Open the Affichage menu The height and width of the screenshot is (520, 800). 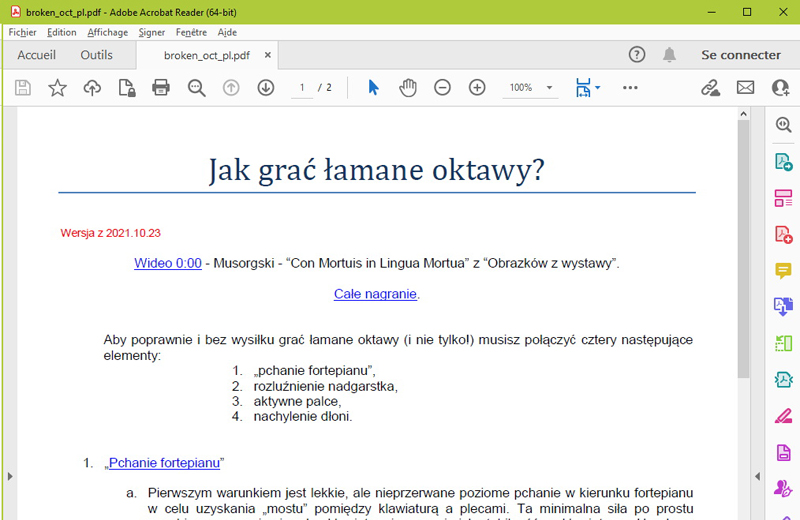coord(107,32)
